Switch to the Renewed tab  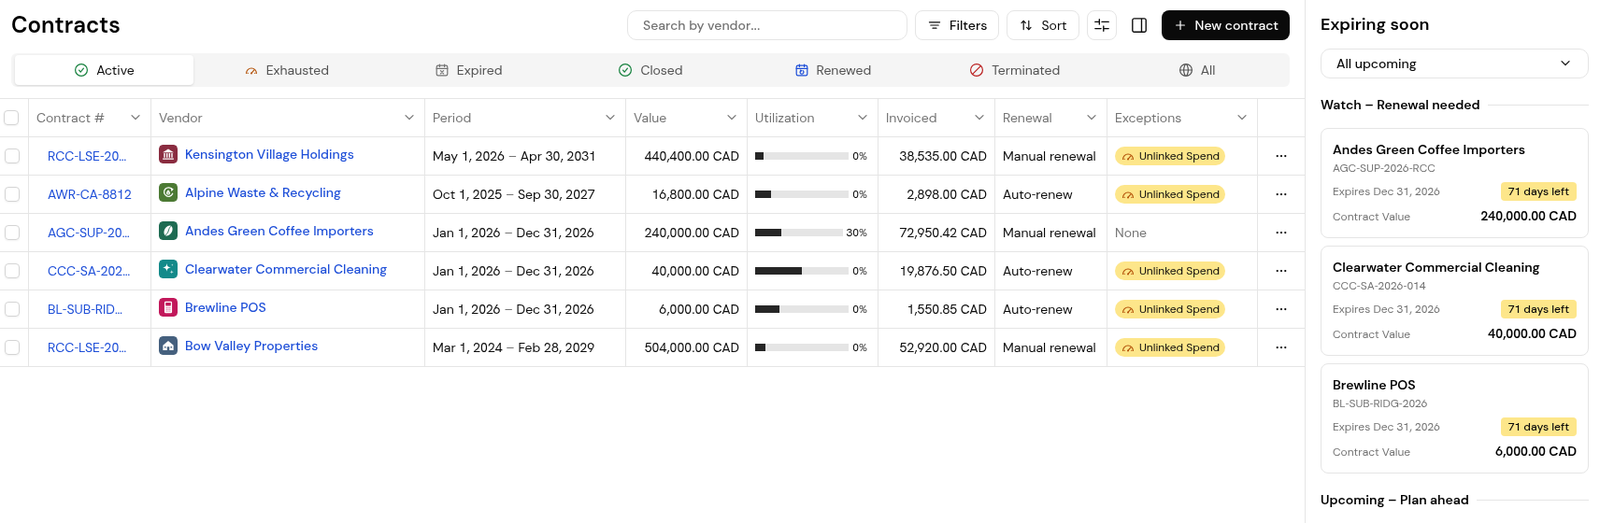[833, 70]
